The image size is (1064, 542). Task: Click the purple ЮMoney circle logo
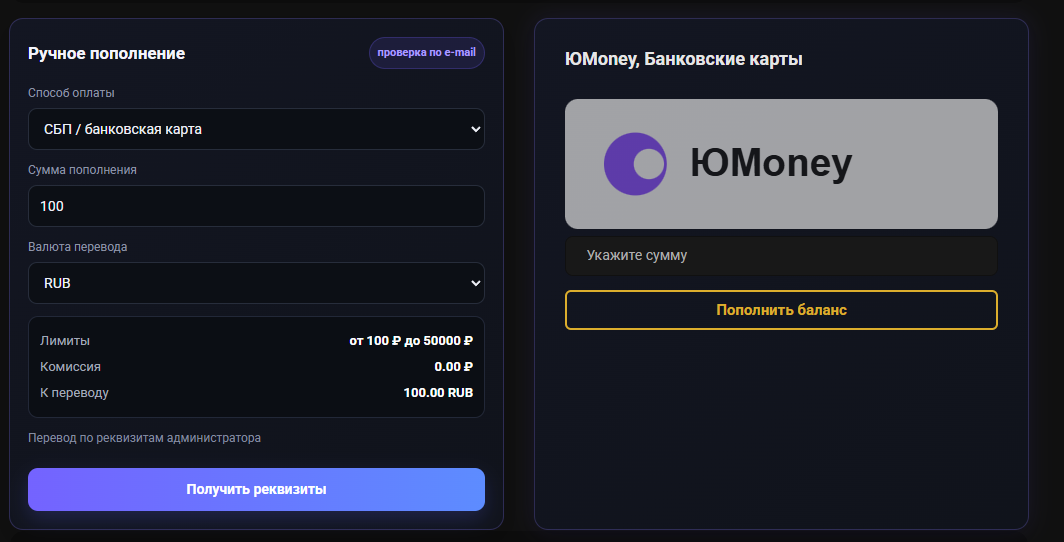635,164
